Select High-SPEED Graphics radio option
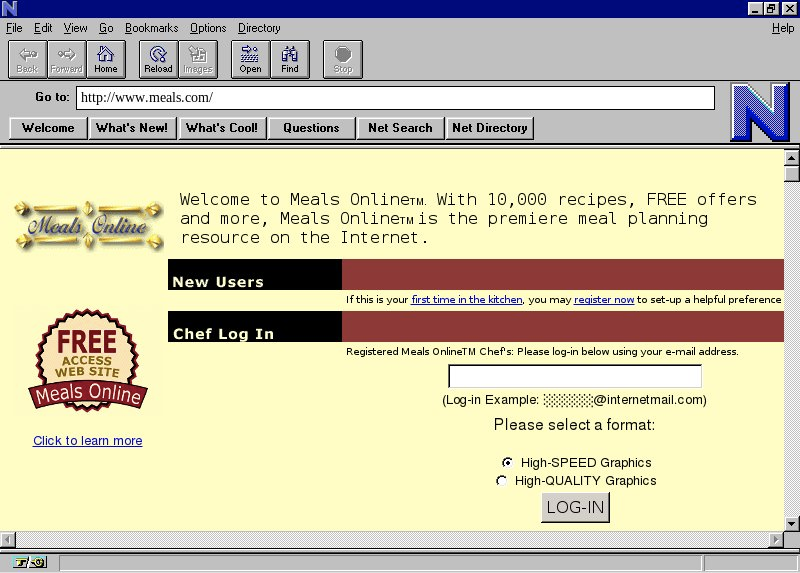This screenshot has height=573, width=800. click(507, 463)
